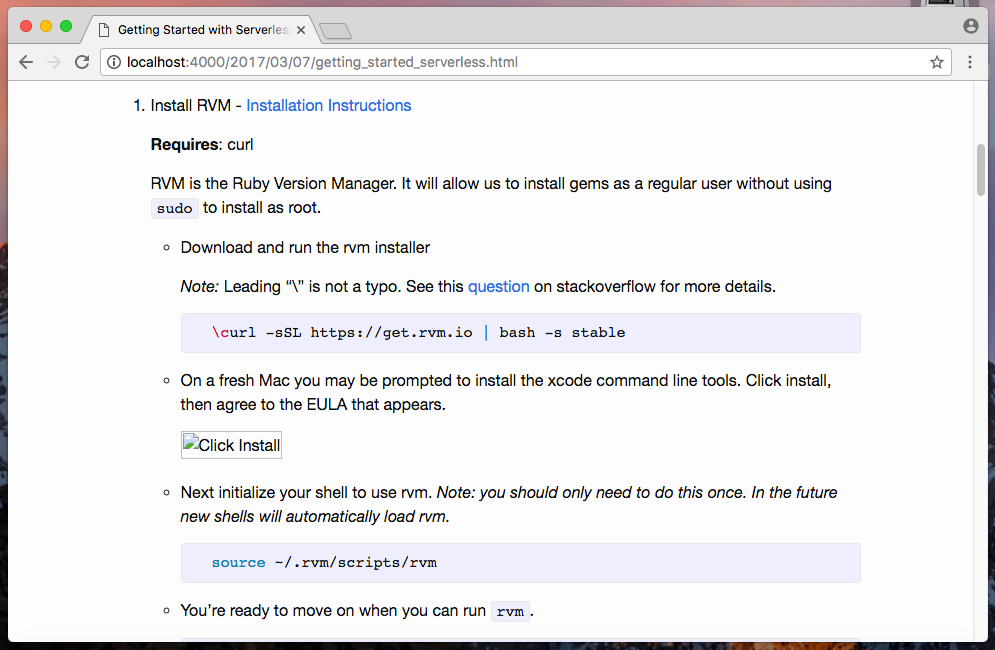Click the Requires: curl text
Image resolution: width=995 pixels, height=650 pixels.
point(202,145)
